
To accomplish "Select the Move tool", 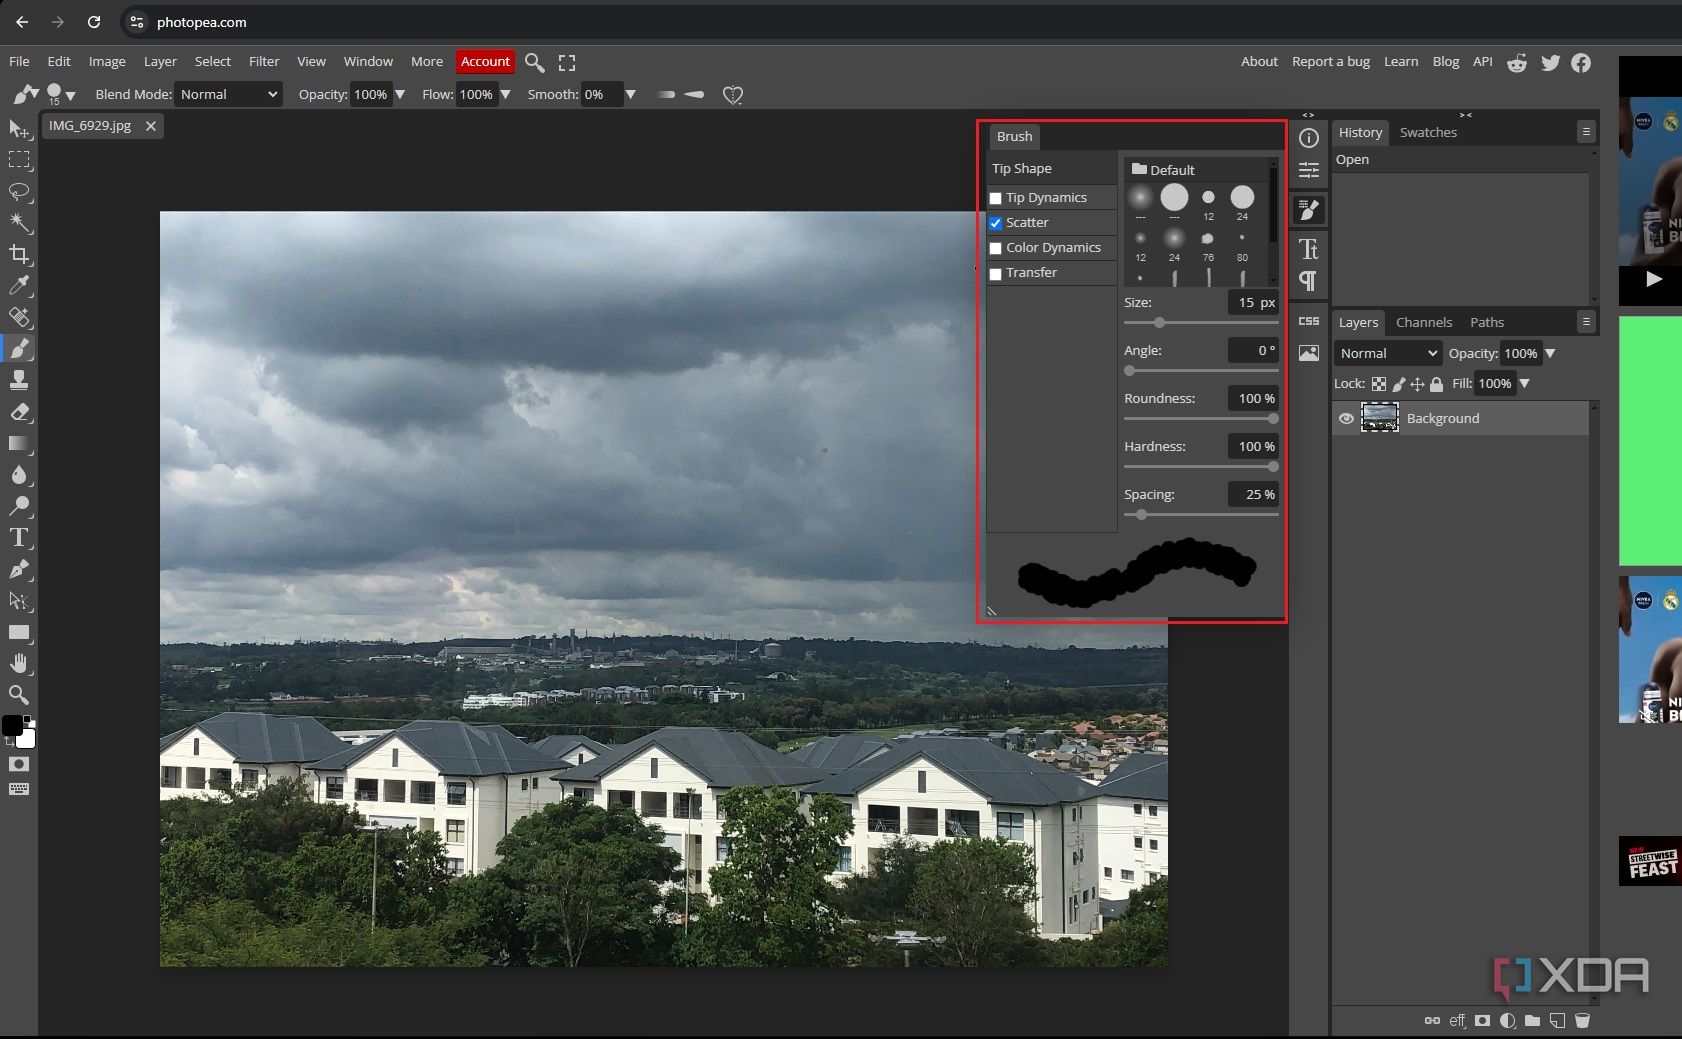I will pyautogui.click(x=19, y=128).
